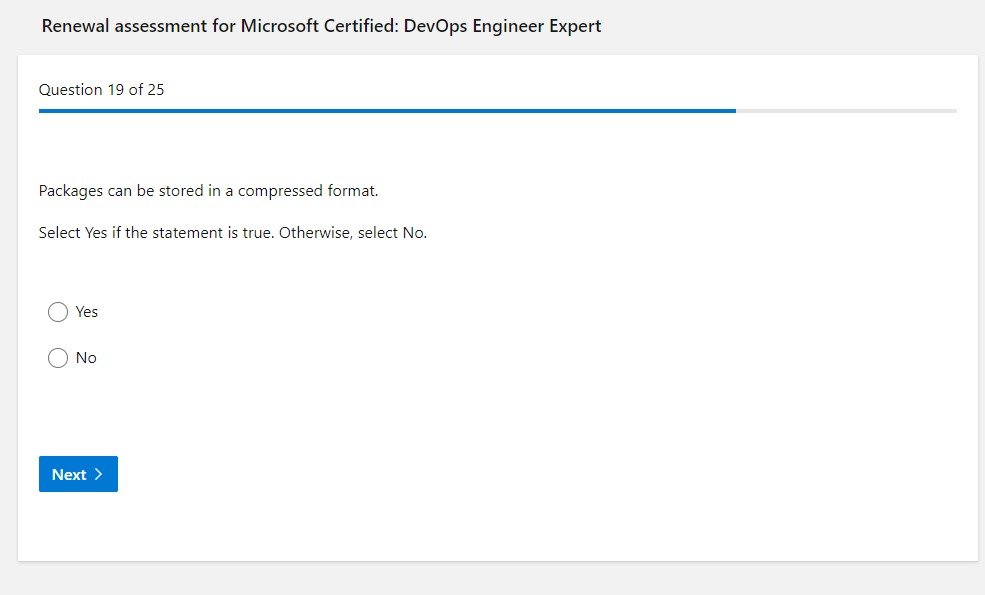This screenshot has width=985, height=595.
Task: Click the 'Packages can be stored in a compressed format.' statement
Action: click(208, 191)
